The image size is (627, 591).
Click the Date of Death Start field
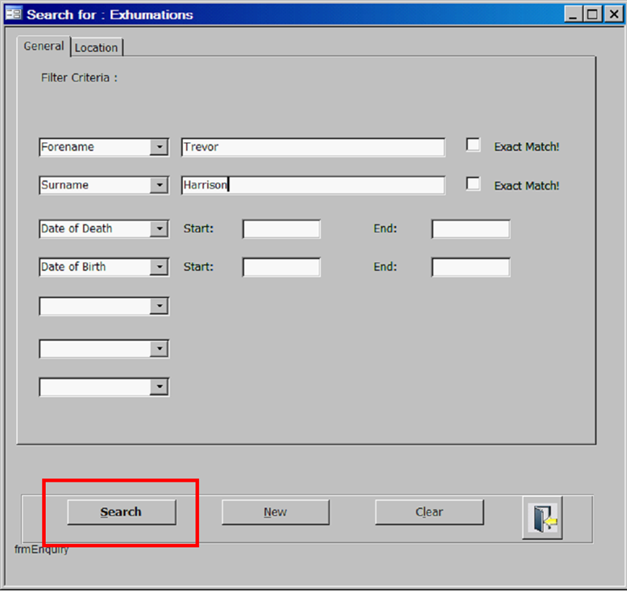pyautogui.click(x=281, y=229)
